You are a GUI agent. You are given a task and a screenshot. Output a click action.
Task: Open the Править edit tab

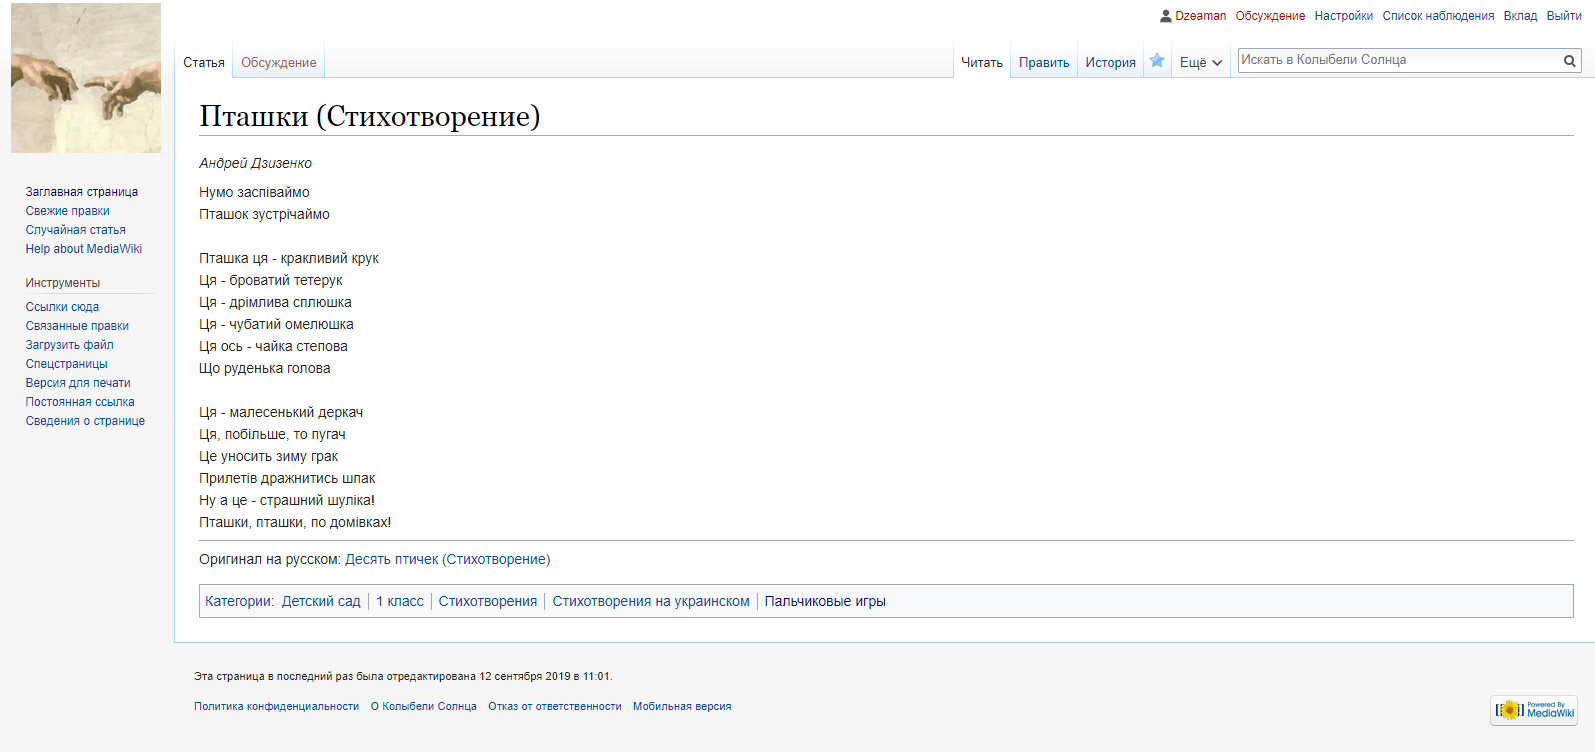(1044, 62)
